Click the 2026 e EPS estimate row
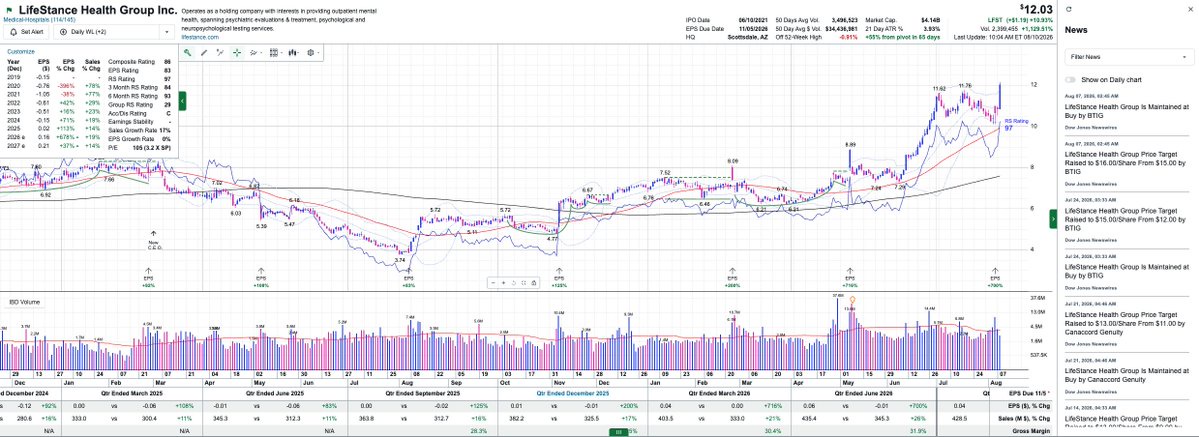Image resolution: width=1199 pixels, height=437 pixels. click(x=54, y=139)
